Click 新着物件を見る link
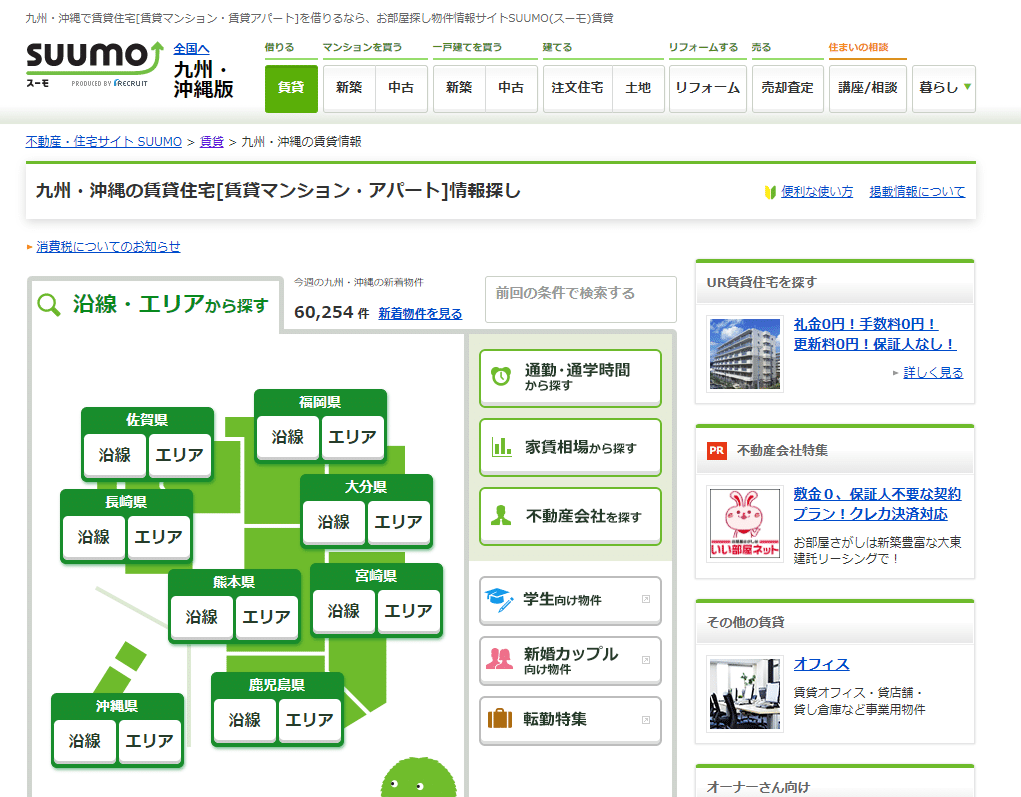1021x797 pixels. point(420,314)
